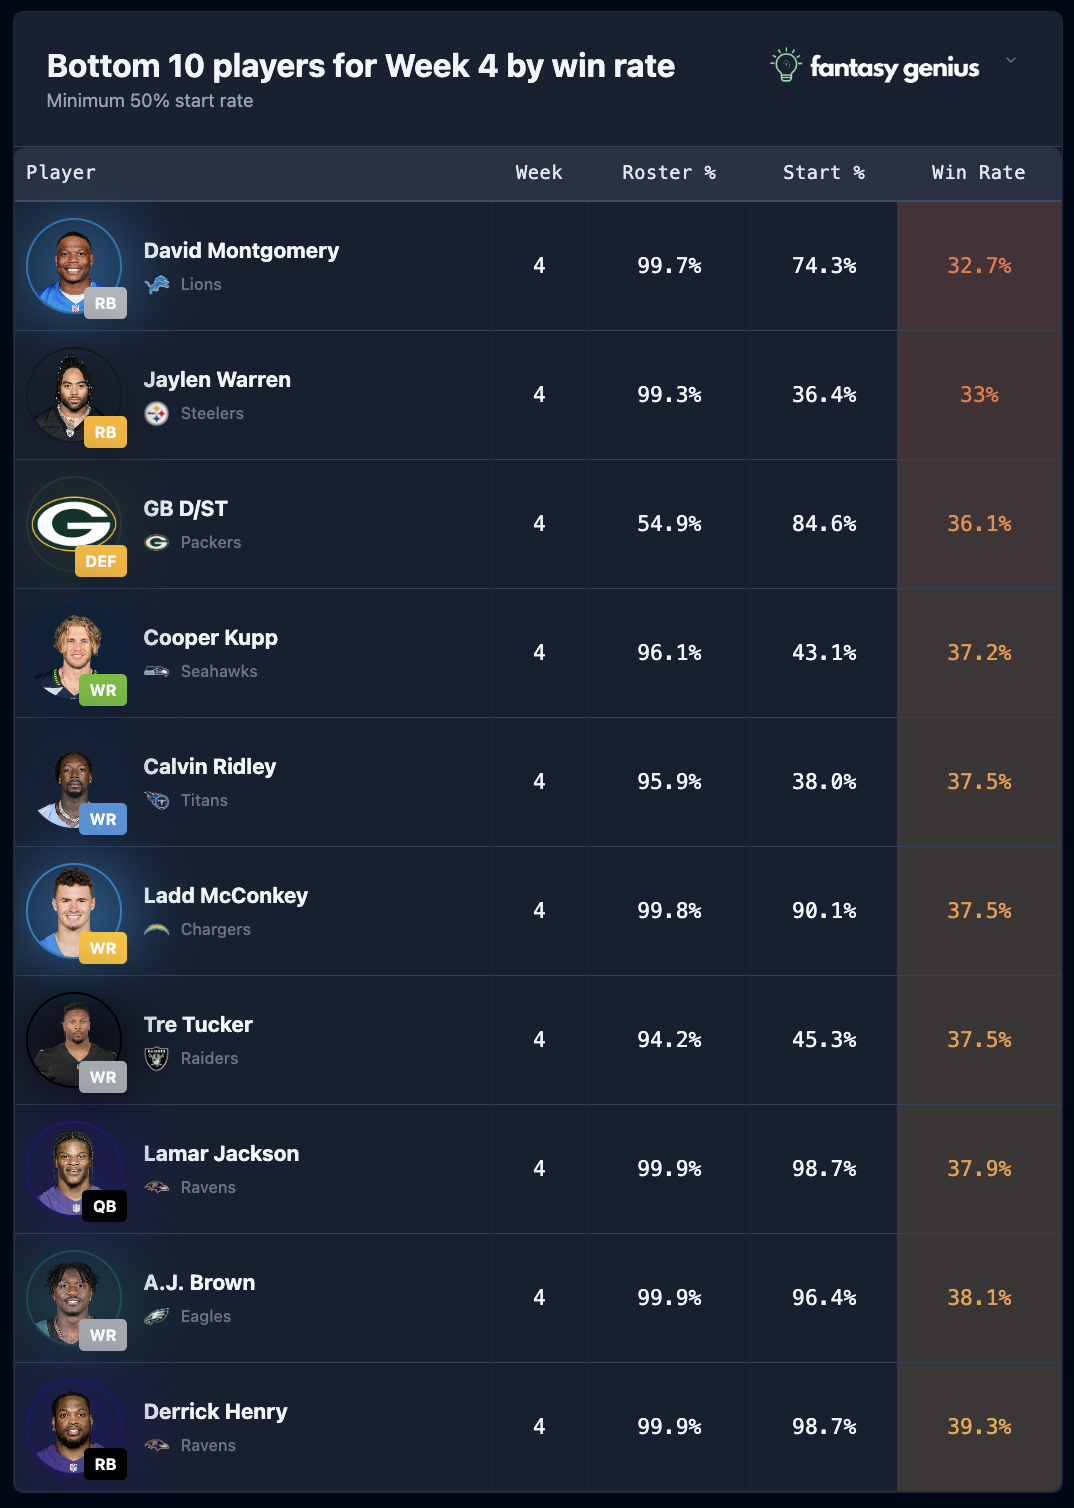Screen dimensions: 1074x1508
Task: Click the Start % column header
Action: (x=823, y=173)
